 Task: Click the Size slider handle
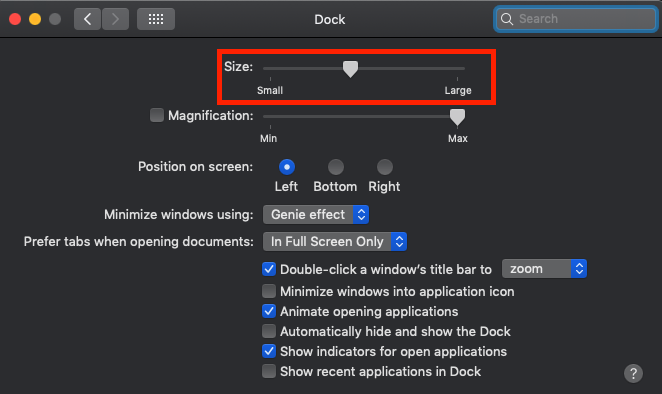tap(350, 69)
